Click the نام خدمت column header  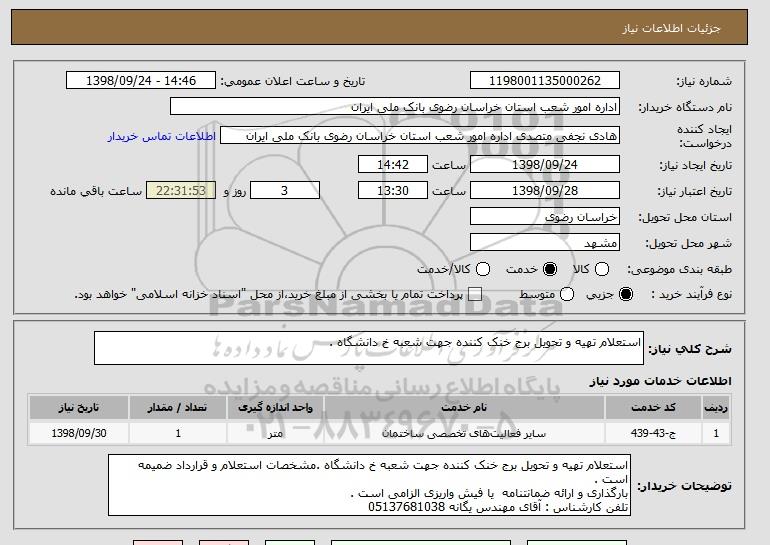[x=464, y=408]
